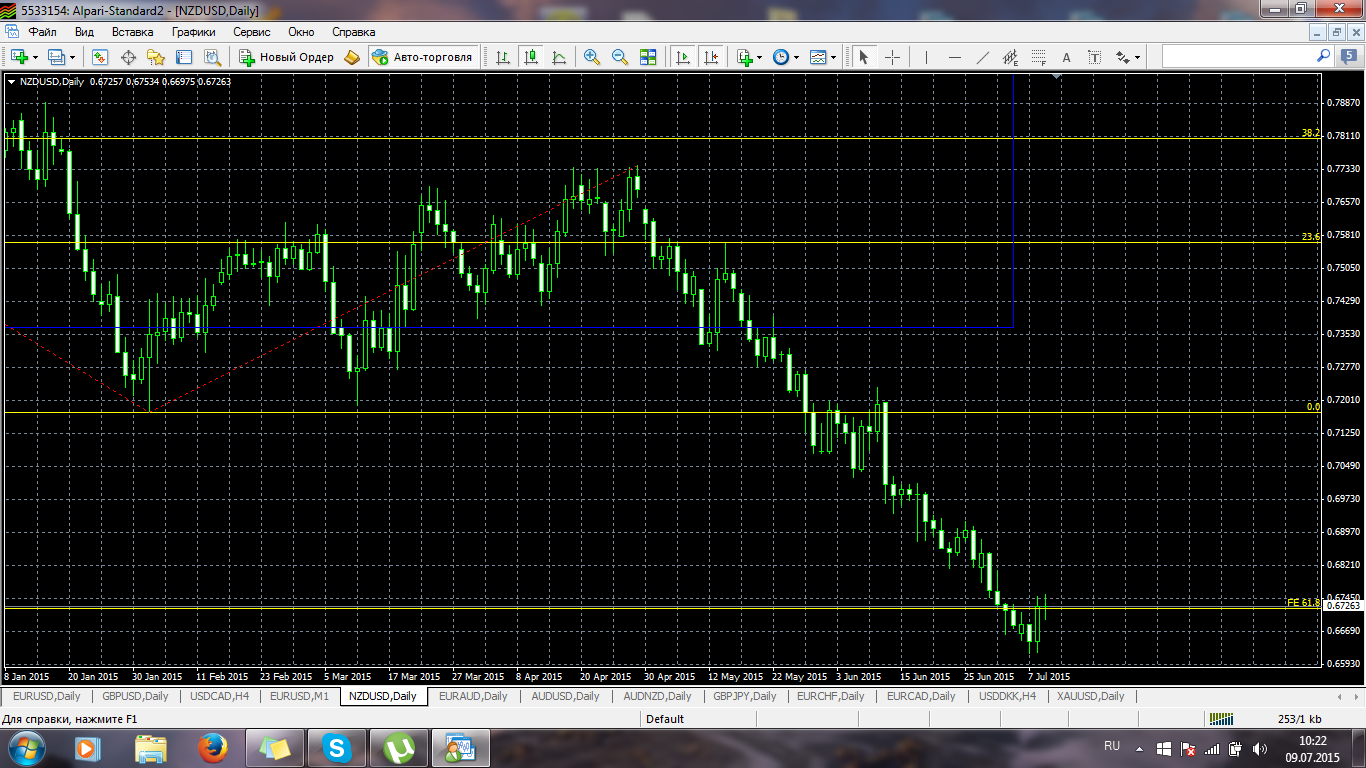Image resolution: width=1366 pixels, height=768 pixels.
Task: Select the horizontal line tool
Action: click(954, 57)
